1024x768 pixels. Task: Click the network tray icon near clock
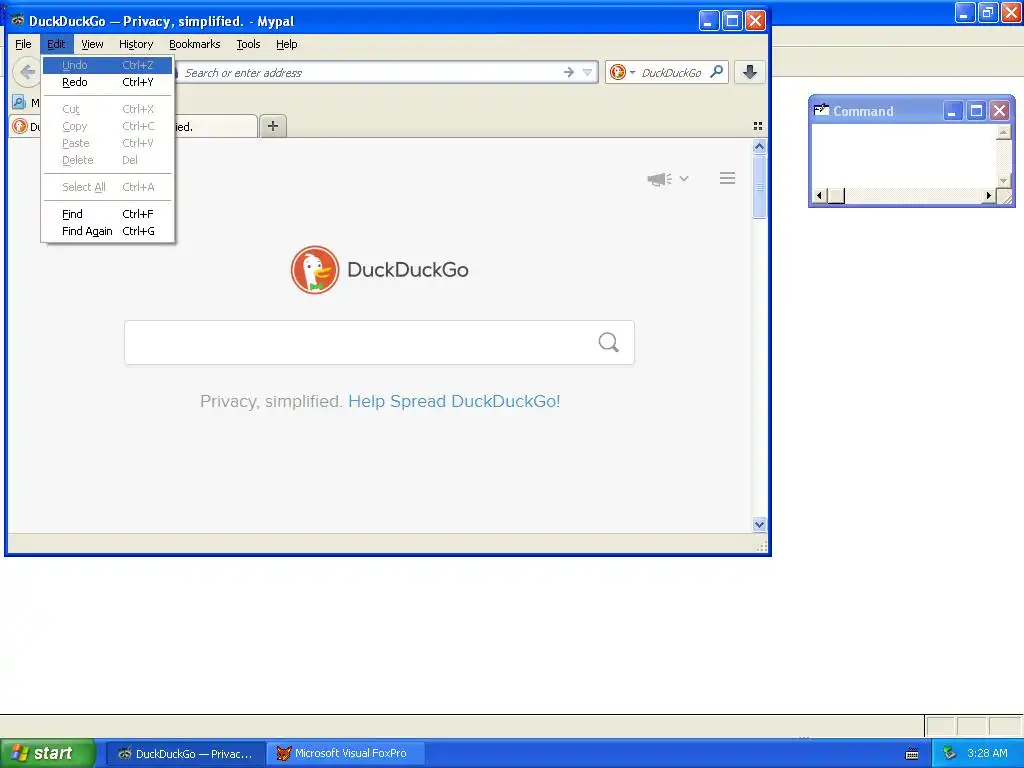pyautogui.click(x=949, y=754)
